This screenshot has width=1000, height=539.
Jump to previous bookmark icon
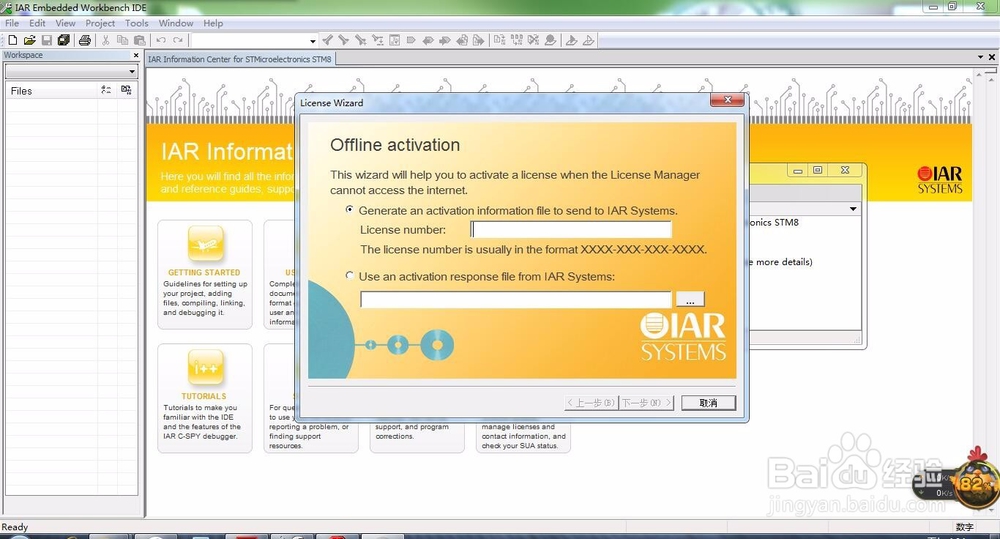[x=429, y=40]
